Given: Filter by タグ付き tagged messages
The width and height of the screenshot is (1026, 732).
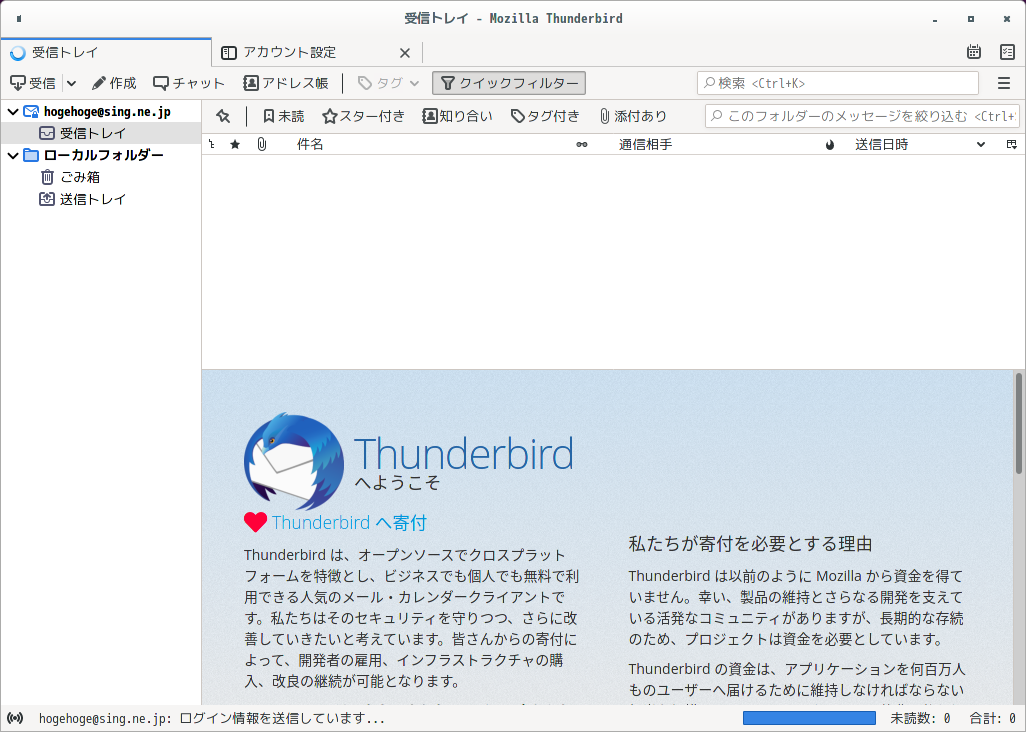Looking at the screenshot, I should pyautogui.click(x=545, y=116).
